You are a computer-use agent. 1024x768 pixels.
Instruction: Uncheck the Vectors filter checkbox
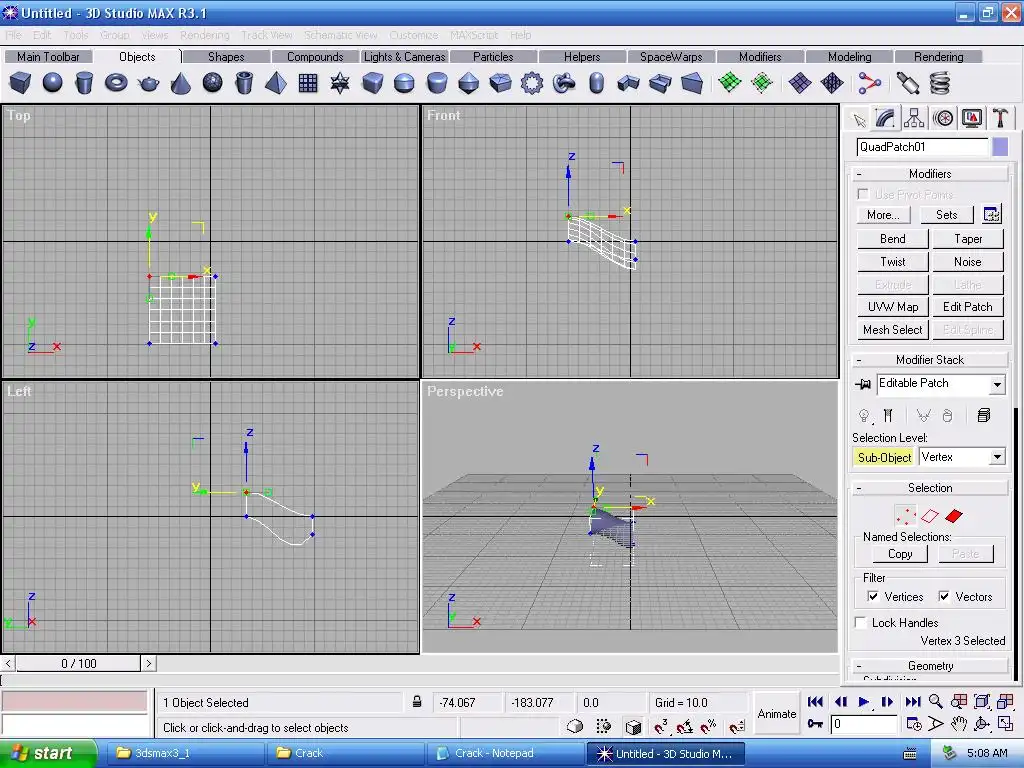click(x=944, y=596)
